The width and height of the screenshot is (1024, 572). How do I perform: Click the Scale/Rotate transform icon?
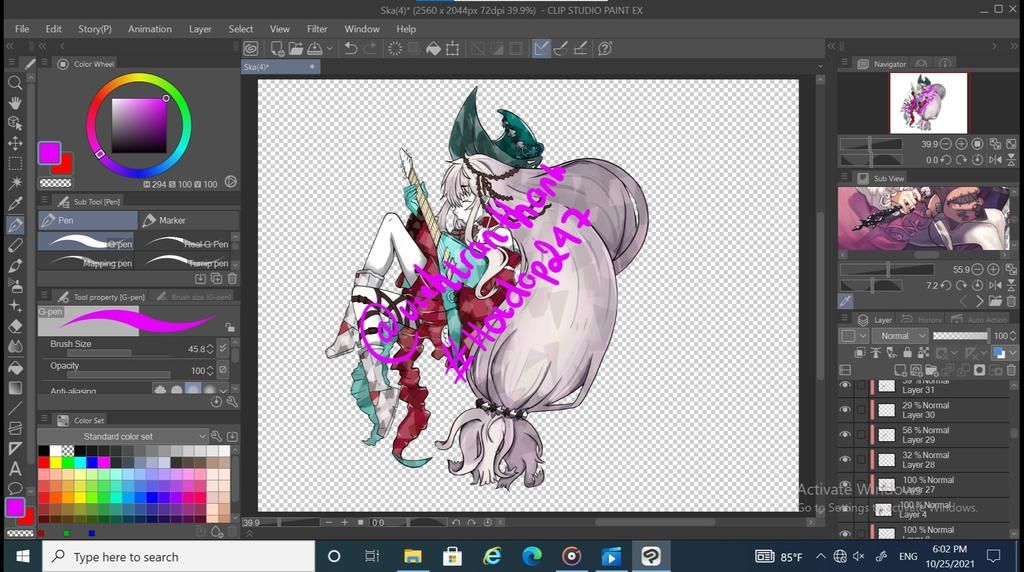coord(452,48)
